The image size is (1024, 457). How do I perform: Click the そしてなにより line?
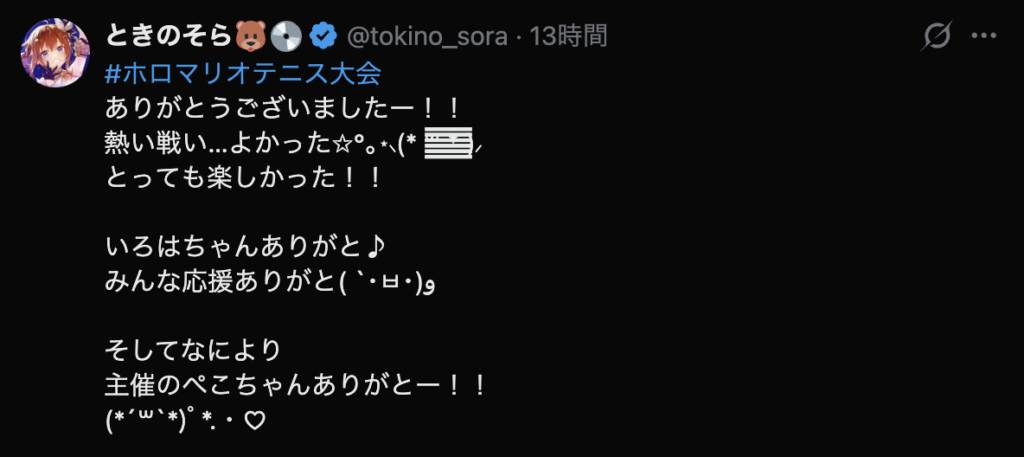[x=194, y=351]
